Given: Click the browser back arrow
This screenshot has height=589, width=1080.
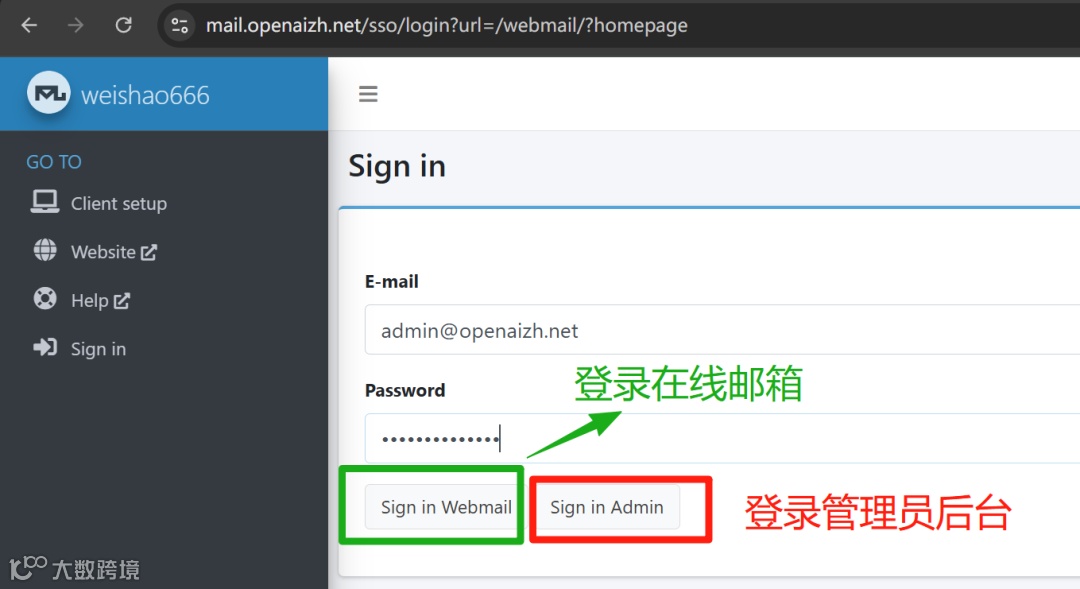Looking at the screenshot, I should pyautogui.click(x=29, y=25).
